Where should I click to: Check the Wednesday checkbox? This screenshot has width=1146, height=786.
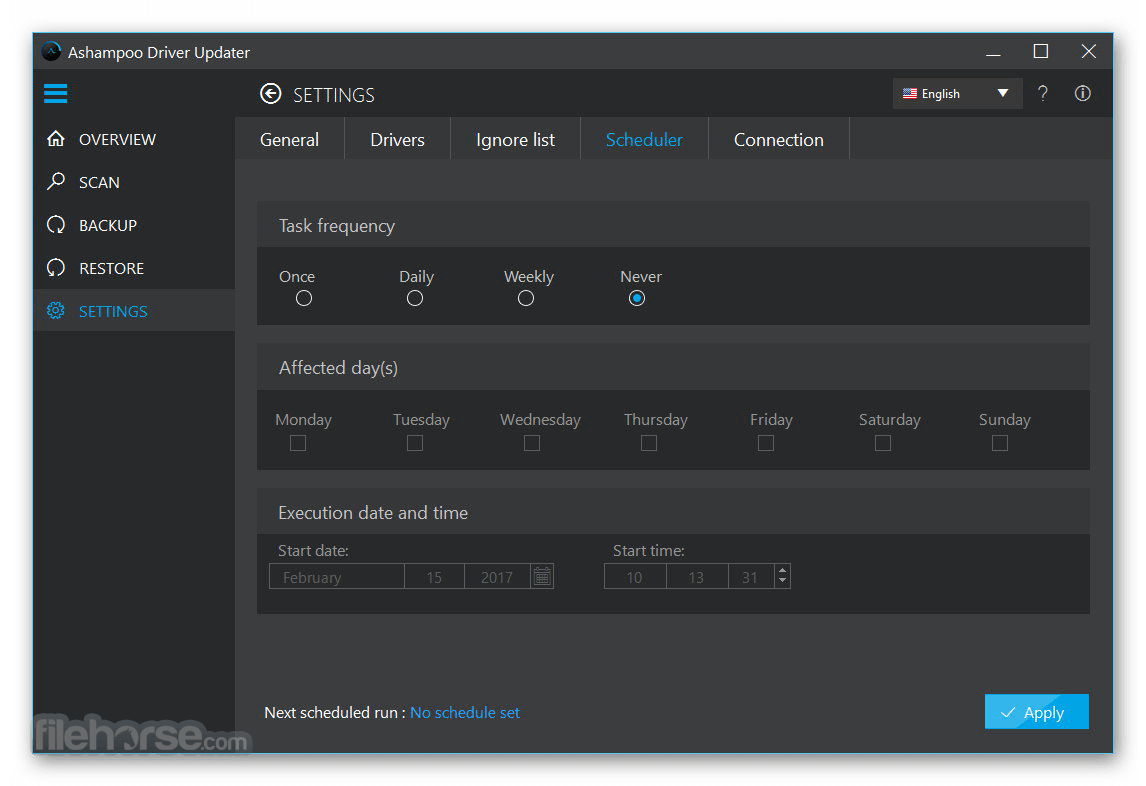click(531, 443)
